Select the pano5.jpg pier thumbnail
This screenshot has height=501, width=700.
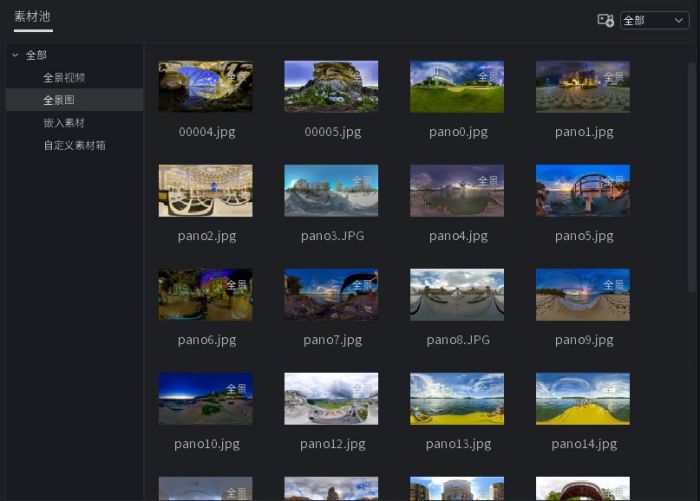(x=583, y=191)
